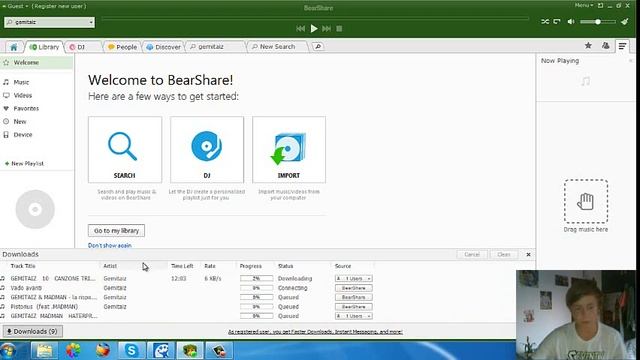Mute the volume speaker icon

(x=571, y=22)
